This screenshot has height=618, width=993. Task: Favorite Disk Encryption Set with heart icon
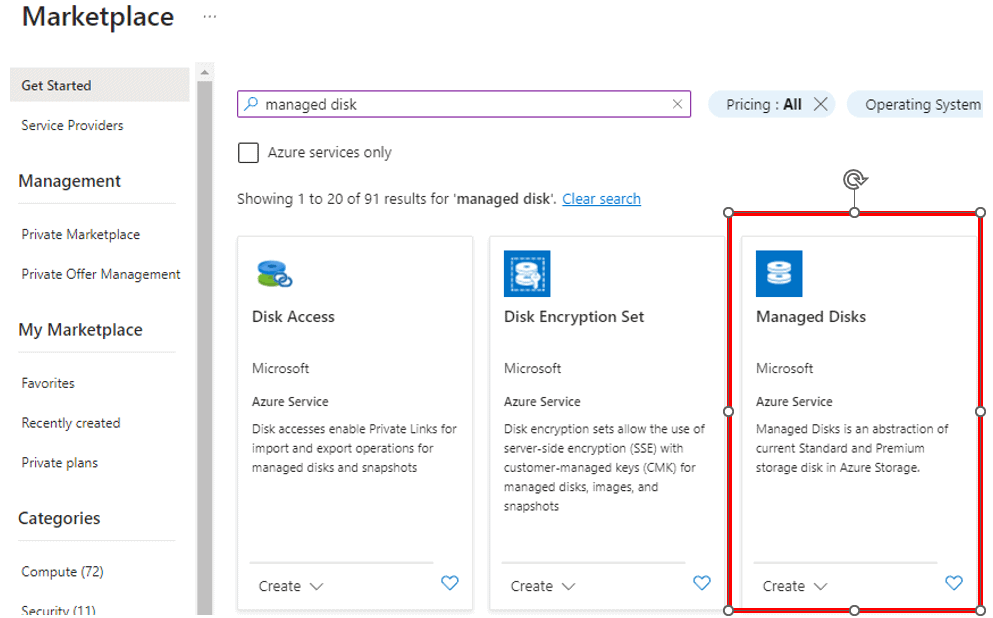702,583
